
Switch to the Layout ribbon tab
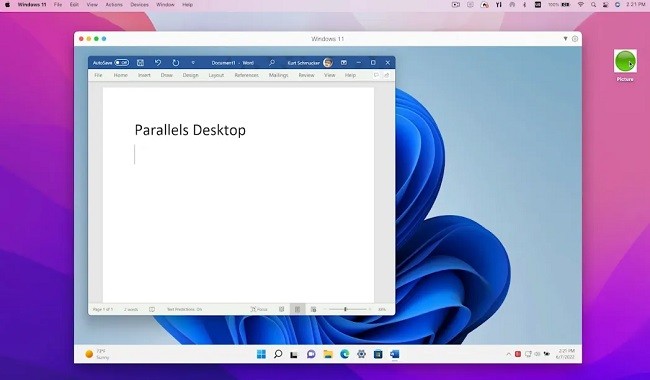(216, 75)
